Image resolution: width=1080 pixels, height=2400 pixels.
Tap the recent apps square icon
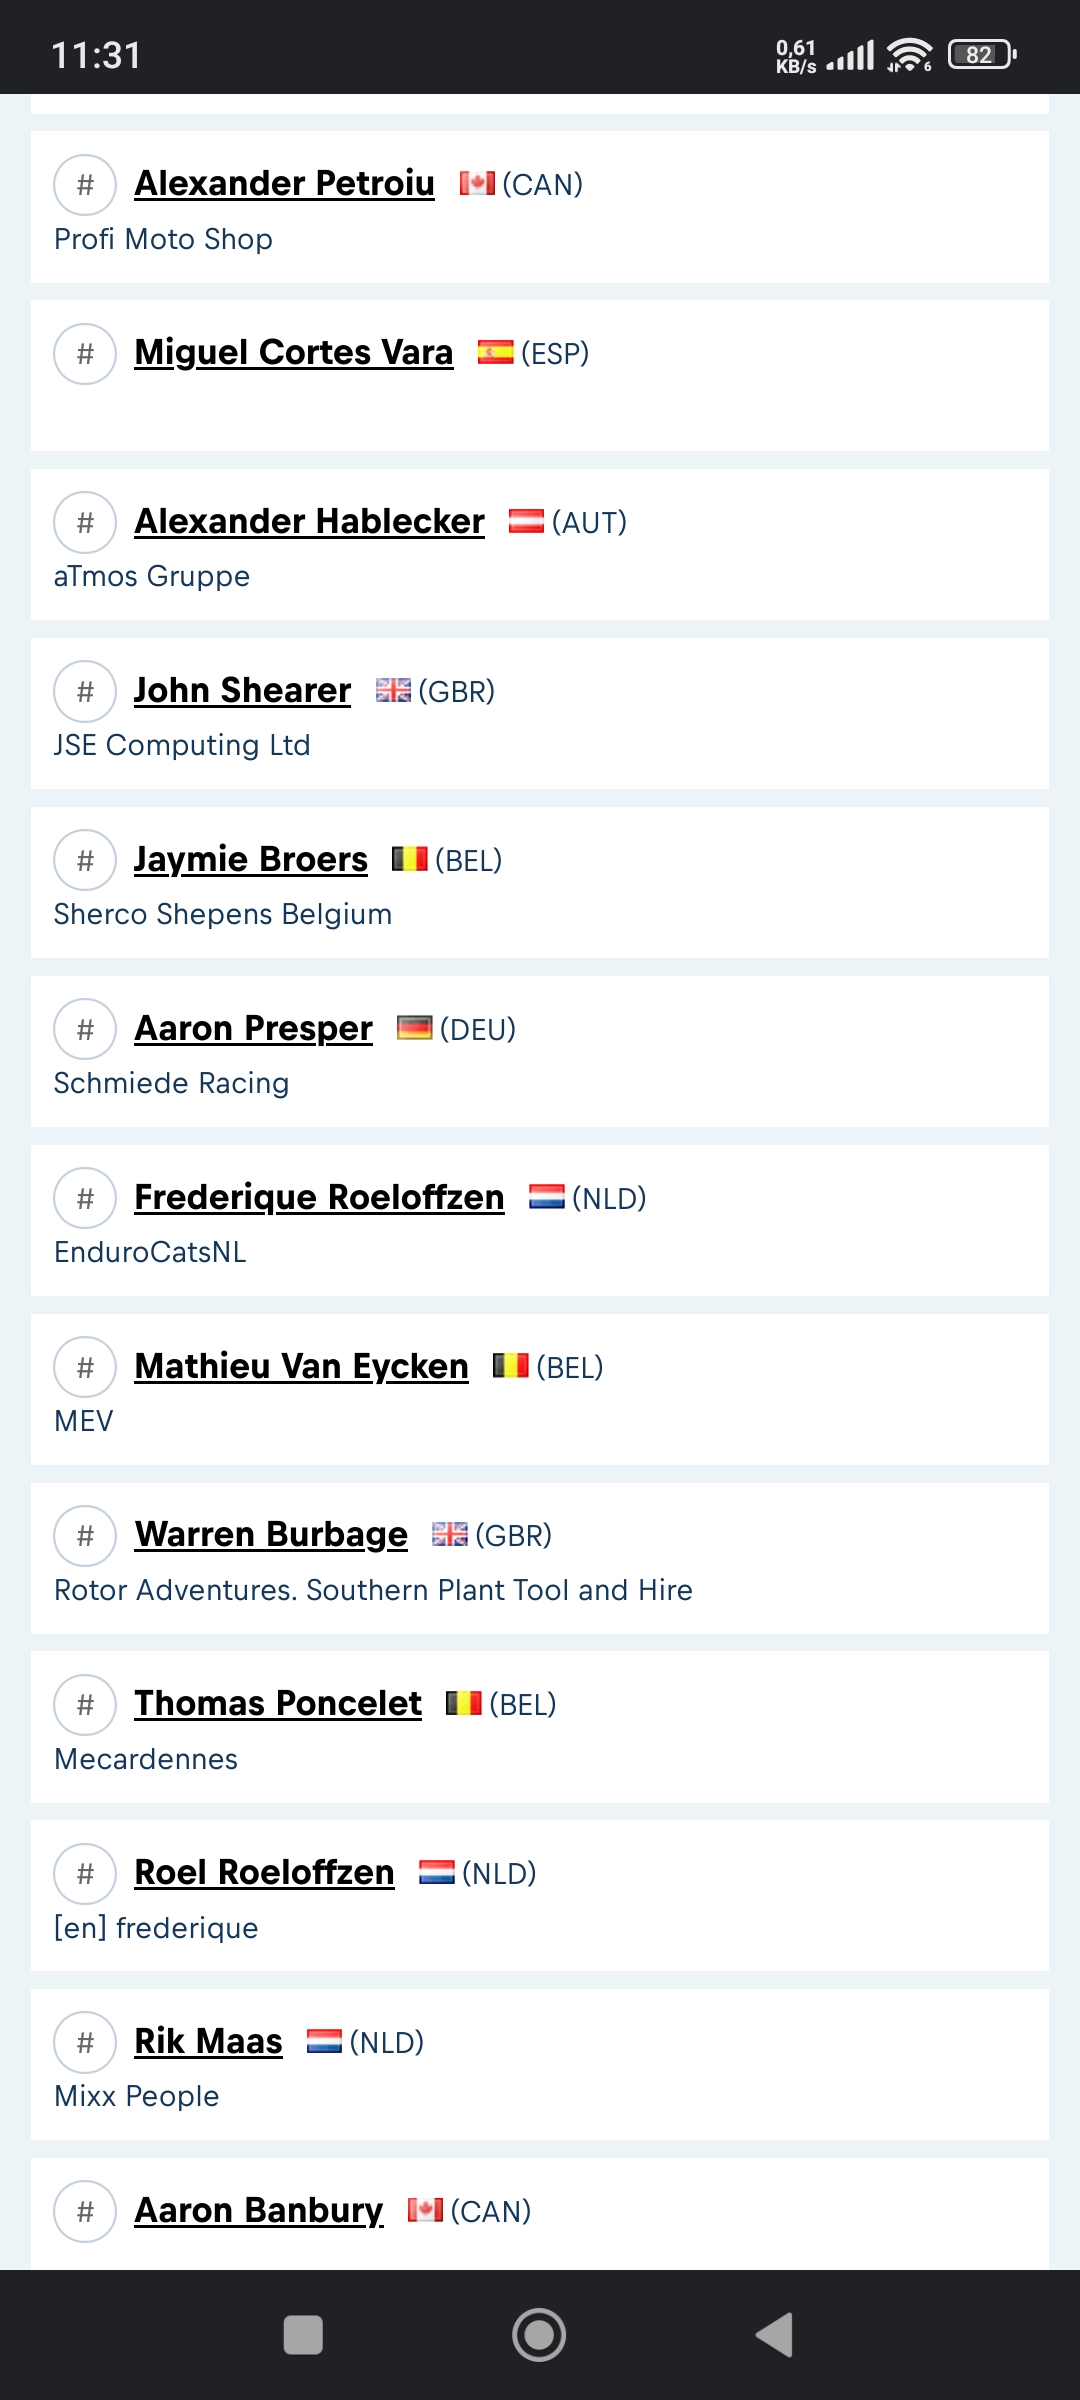[303, 2335]
